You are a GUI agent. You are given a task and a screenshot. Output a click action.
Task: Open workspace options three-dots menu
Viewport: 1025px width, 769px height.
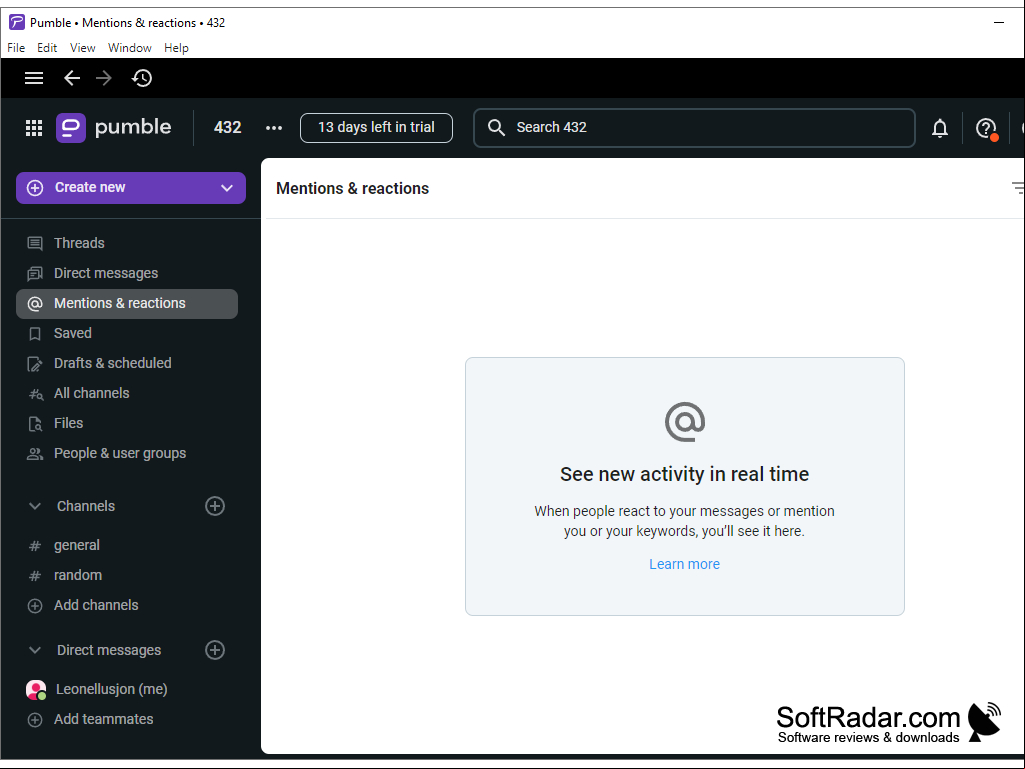click(274, 128)
